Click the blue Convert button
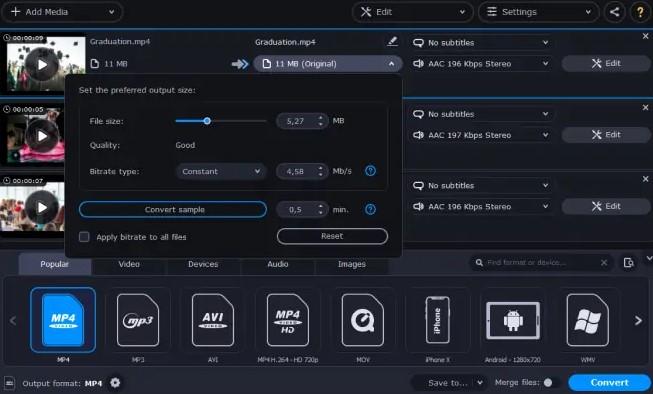Image resolution: width=653 pixels, height=394 pixels. (609, 382)
